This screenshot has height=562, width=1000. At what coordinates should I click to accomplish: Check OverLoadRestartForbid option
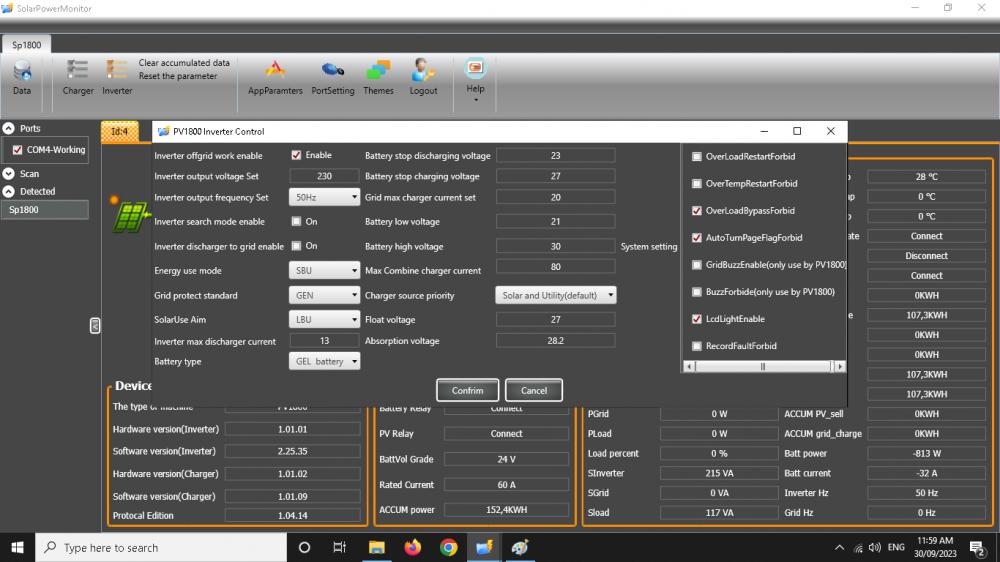click(696, 156)
